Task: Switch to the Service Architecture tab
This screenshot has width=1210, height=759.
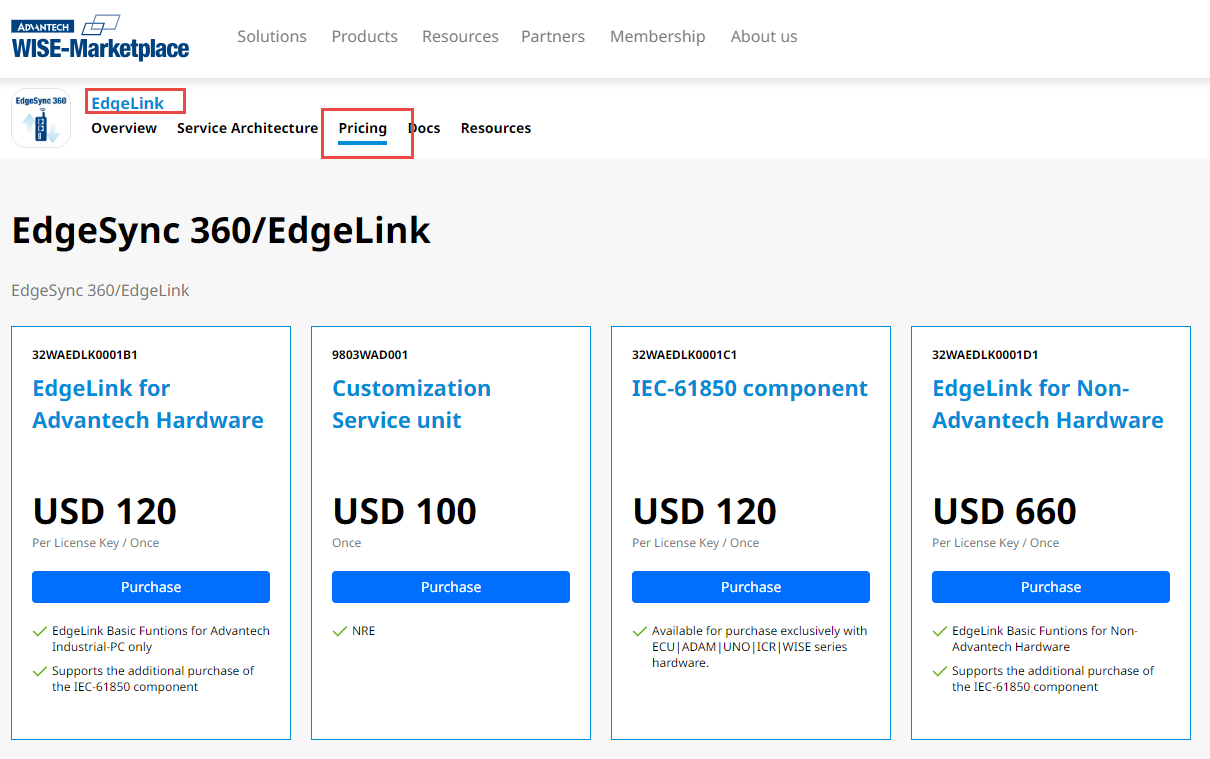Action: point(247,128)
